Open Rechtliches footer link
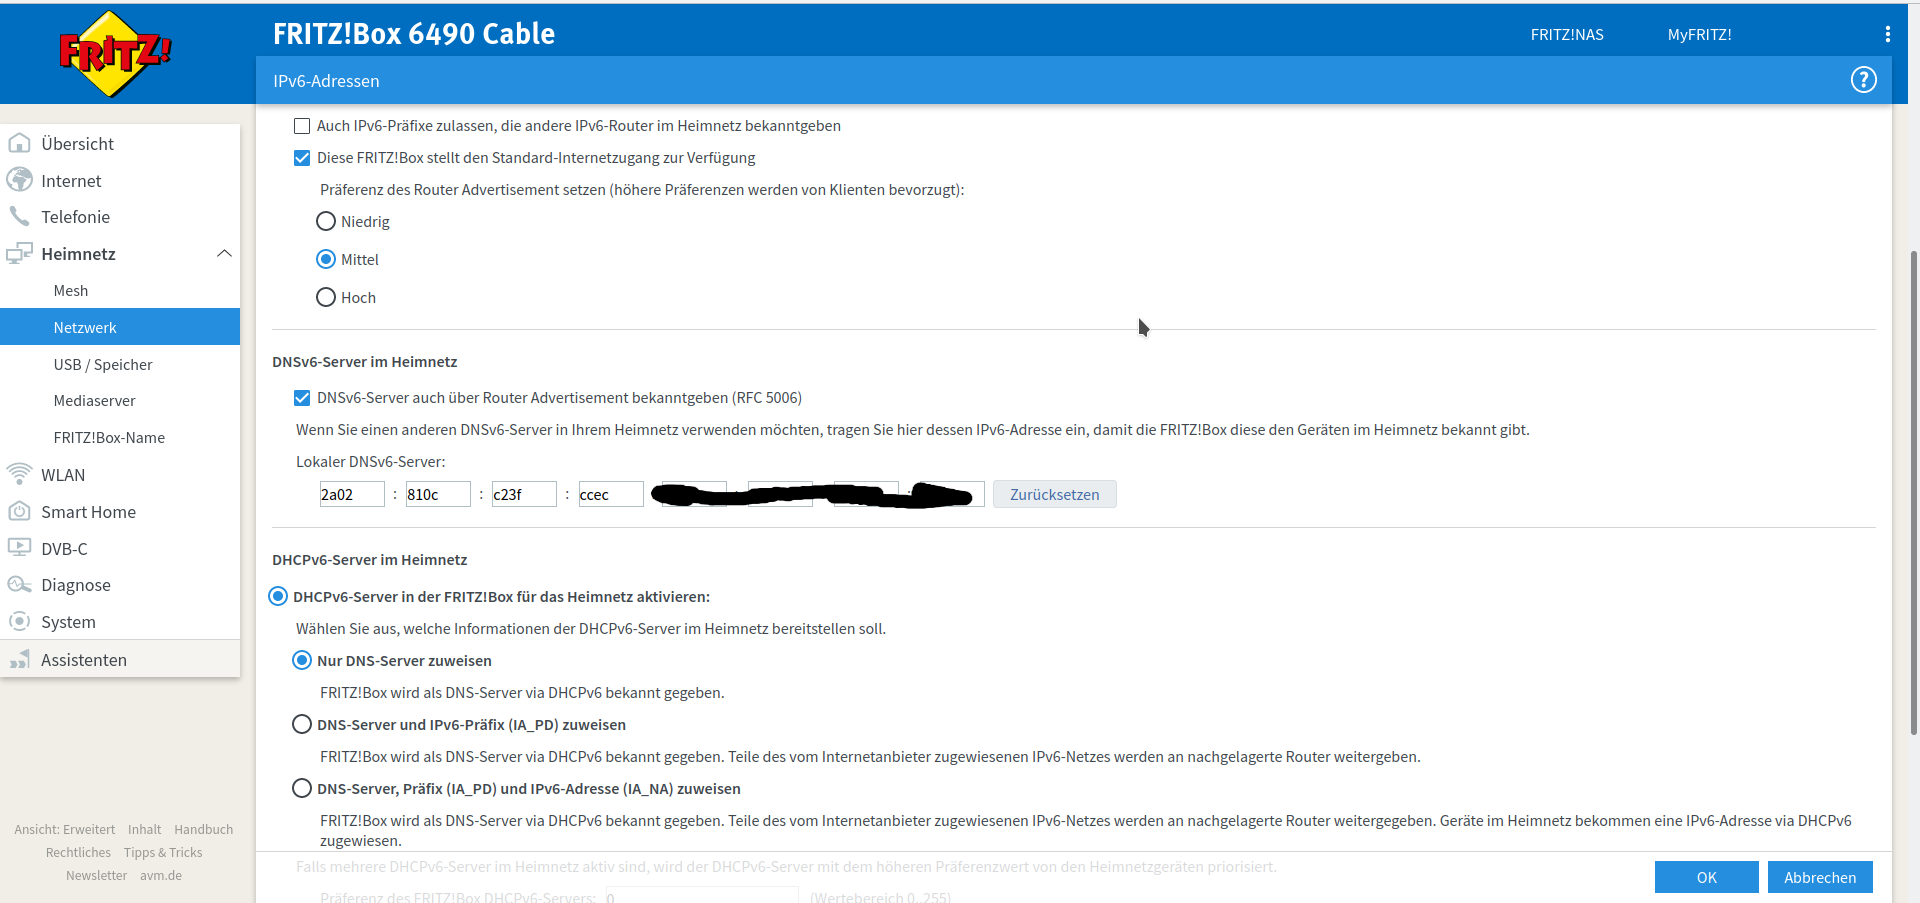1920x903 pixels. [x=78, y=852]
